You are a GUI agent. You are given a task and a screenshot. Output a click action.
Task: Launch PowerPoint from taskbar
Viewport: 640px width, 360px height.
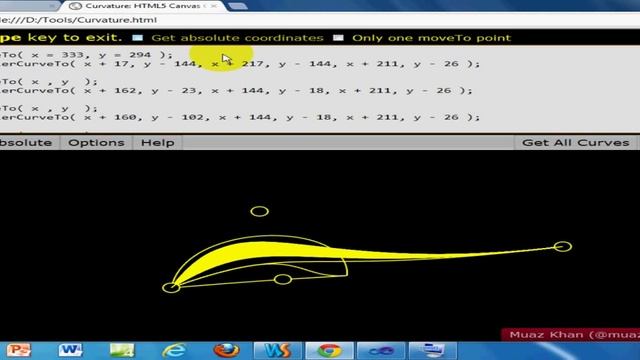tap(19, 350)
